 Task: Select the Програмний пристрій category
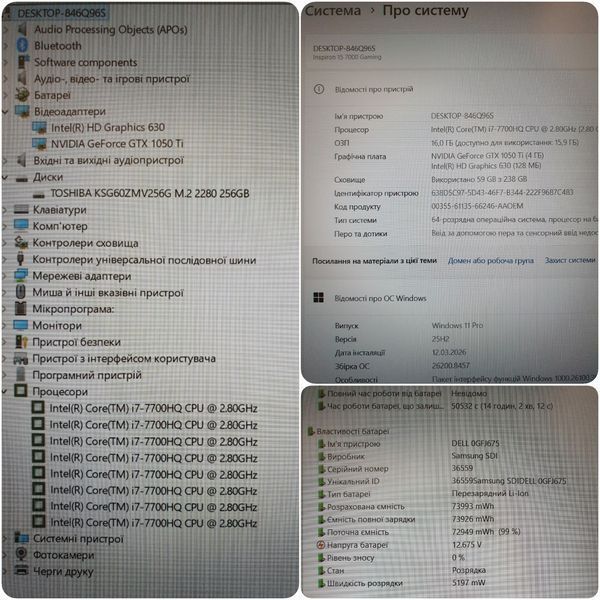(87, 375)
